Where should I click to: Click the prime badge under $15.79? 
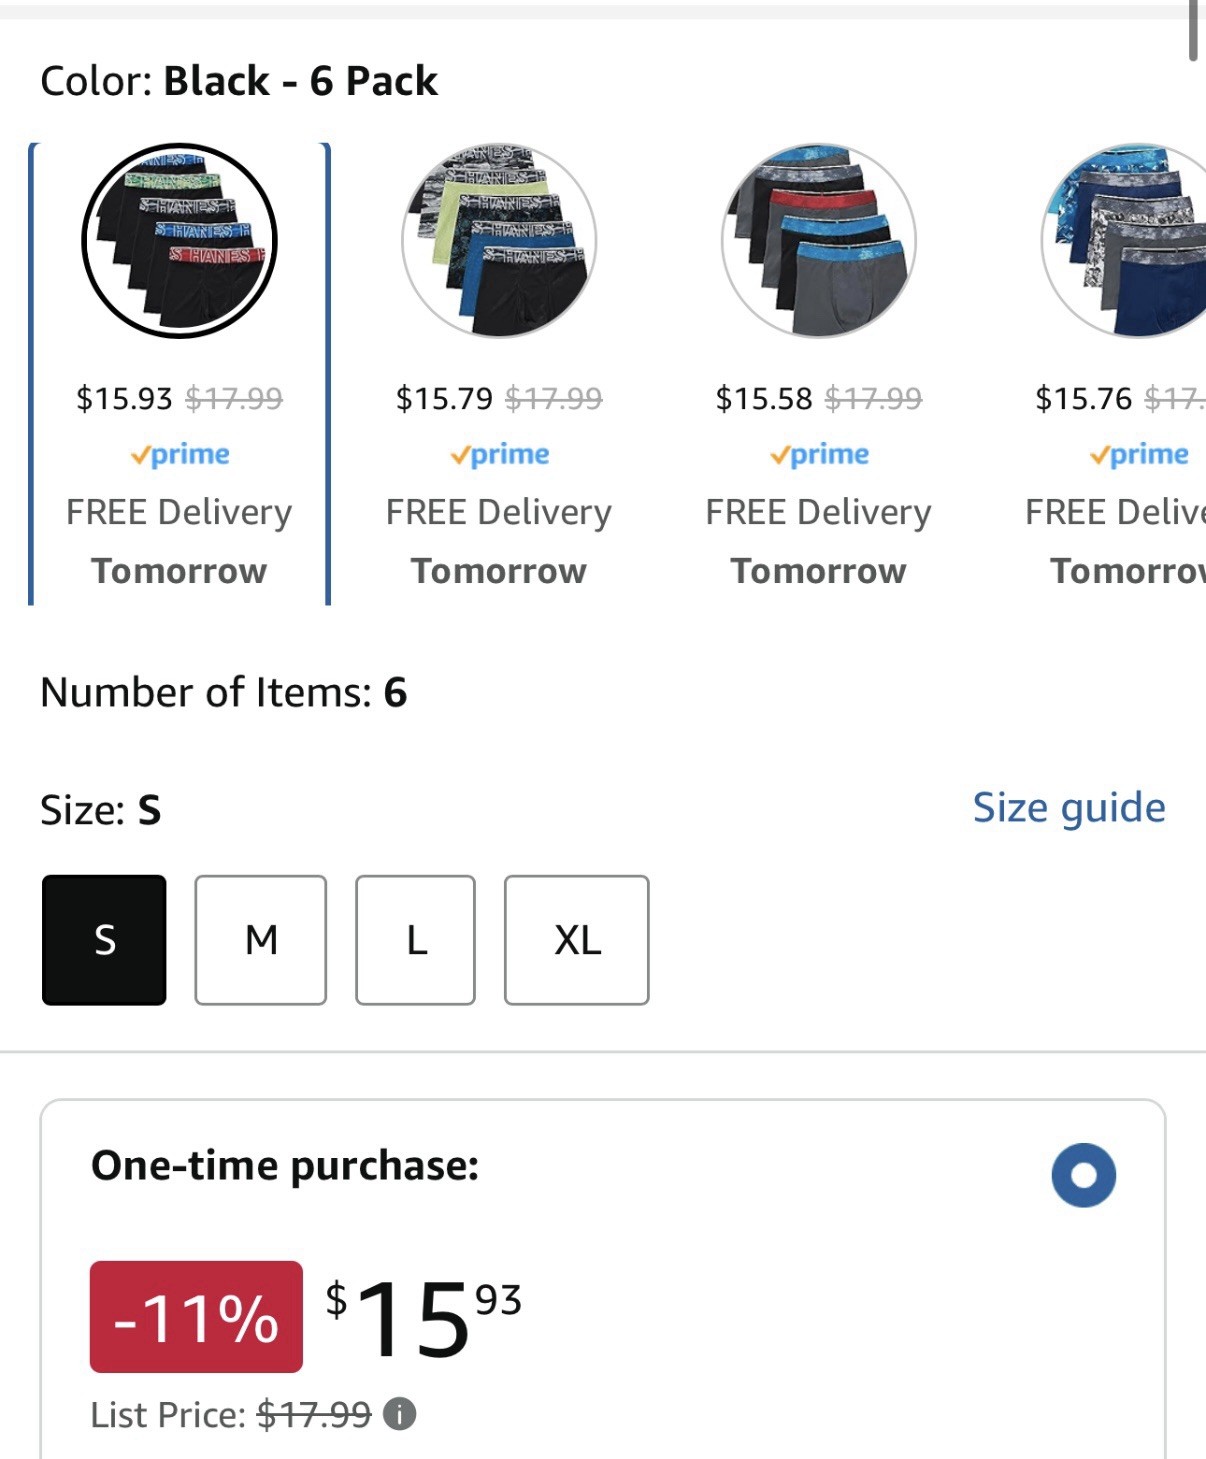coord(500,455)
